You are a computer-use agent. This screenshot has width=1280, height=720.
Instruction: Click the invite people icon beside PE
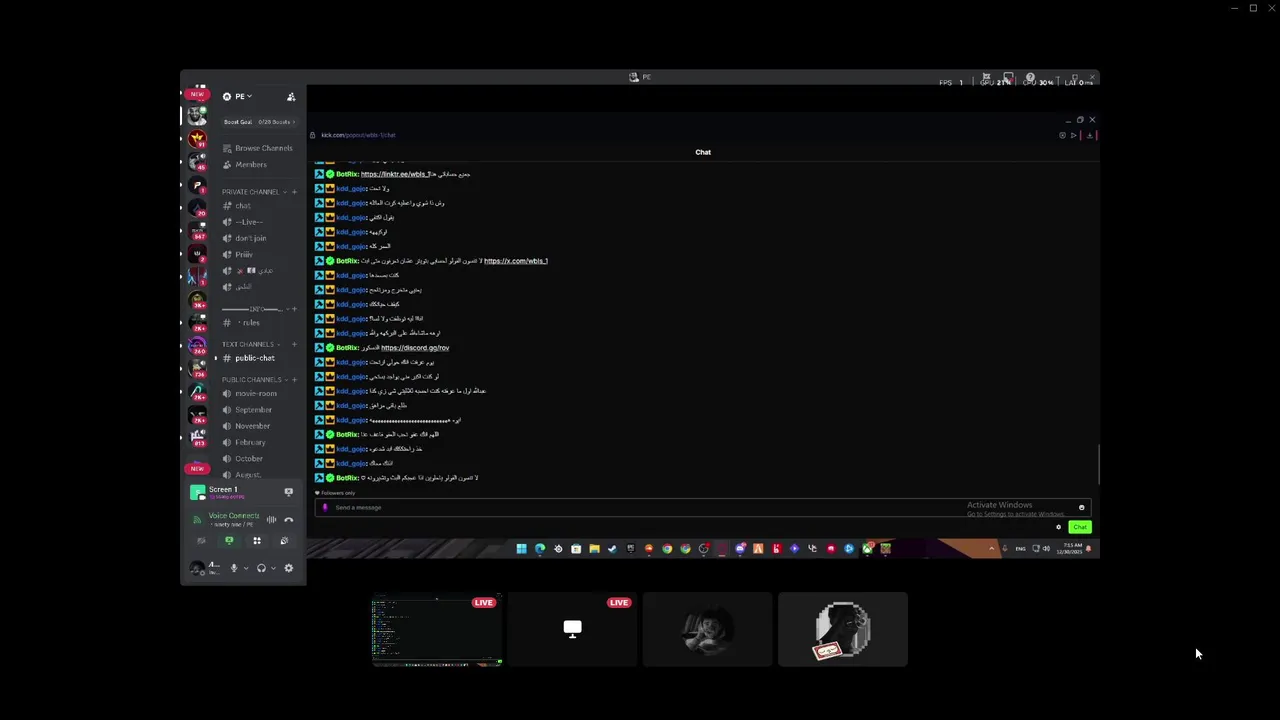(x=291, y=97)
